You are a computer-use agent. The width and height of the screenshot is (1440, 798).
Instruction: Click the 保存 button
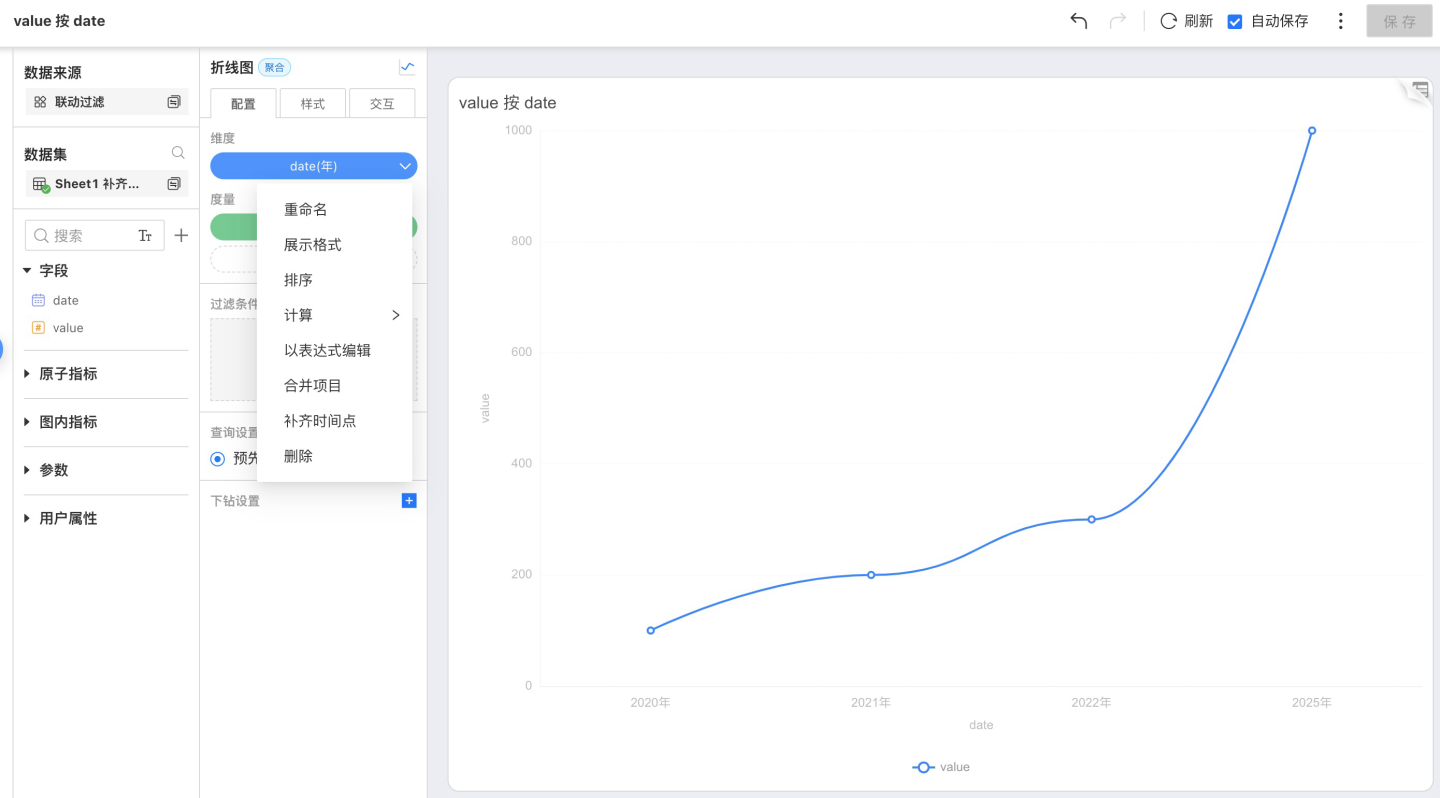point(1399,21)
